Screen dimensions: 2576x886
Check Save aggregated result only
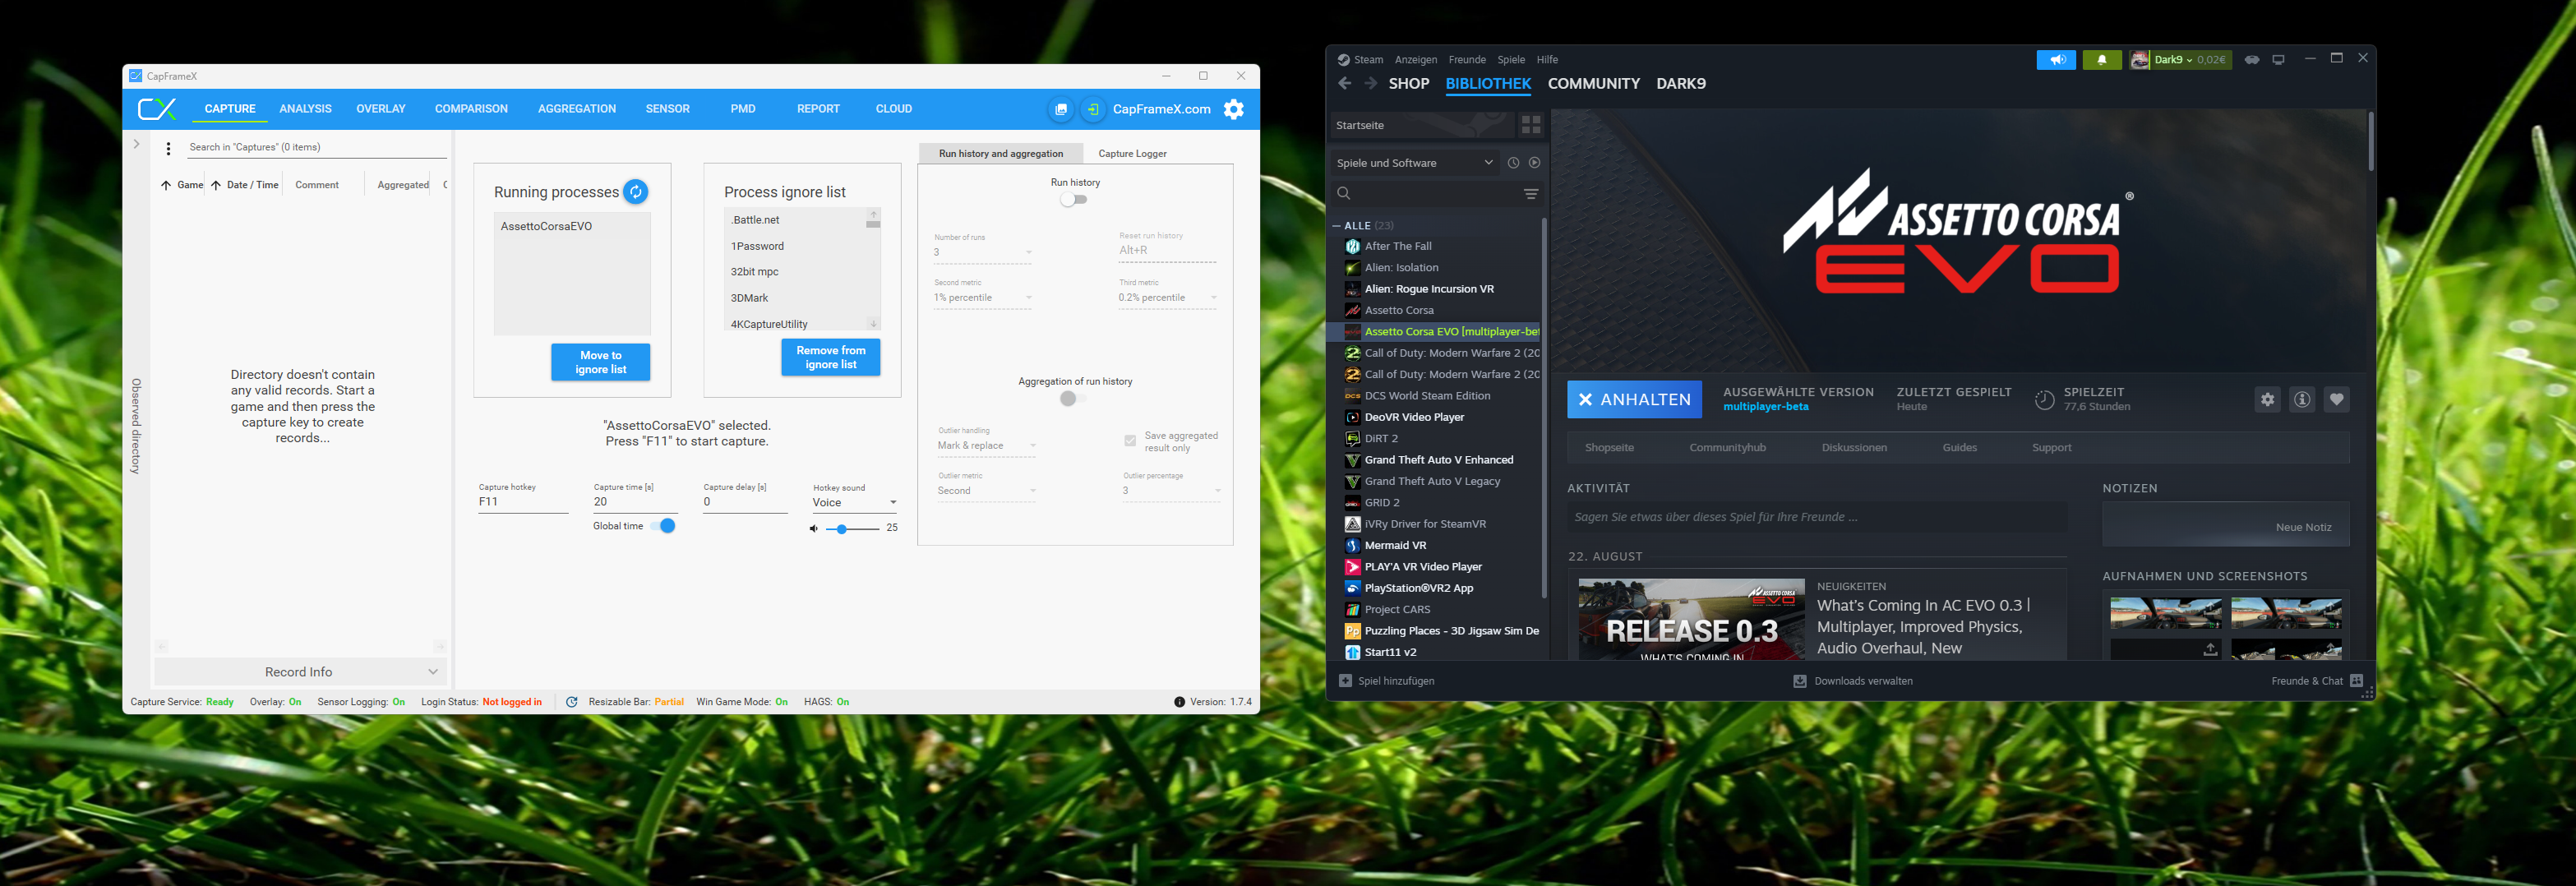(1130, 441)
